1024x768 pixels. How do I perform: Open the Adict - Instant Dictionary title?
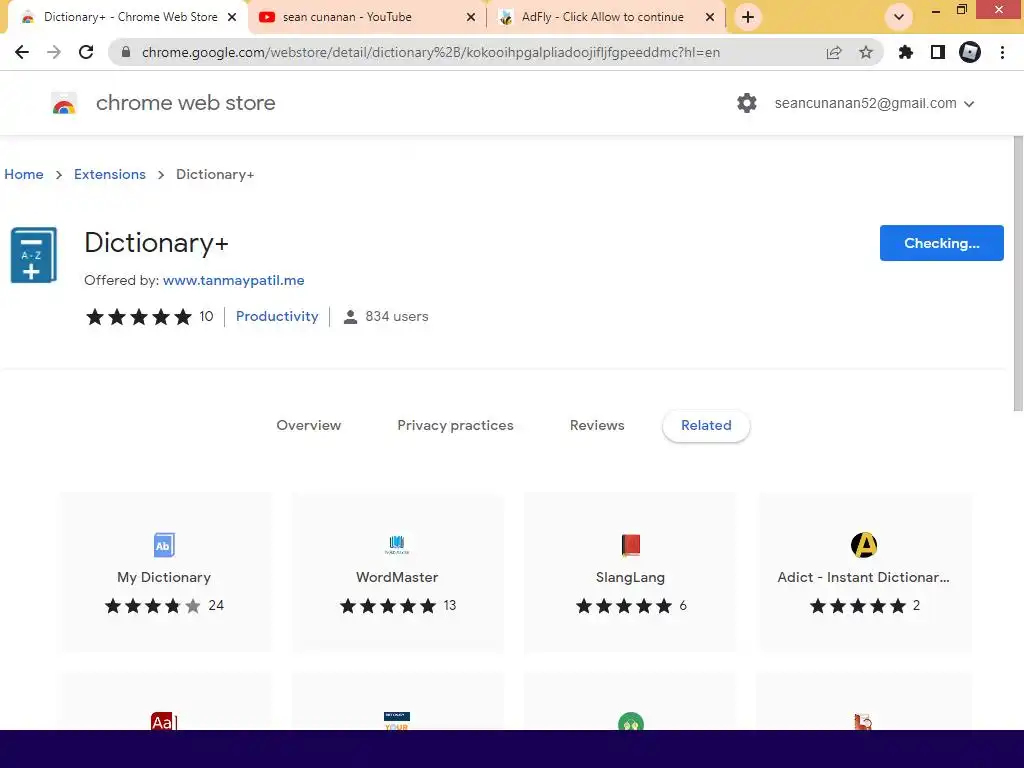coord(863,577)
